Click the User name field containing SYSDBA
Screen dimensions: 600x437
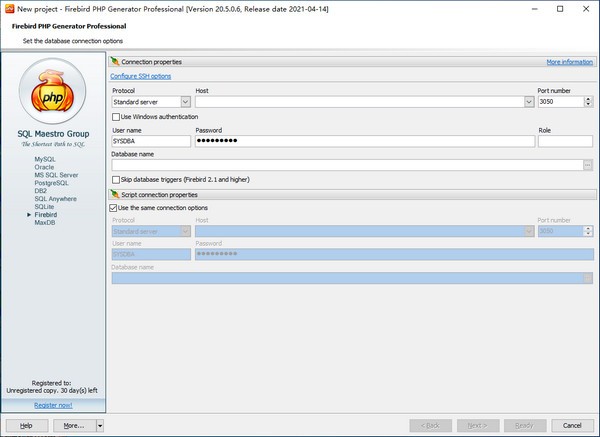click(x=151, y=141)
